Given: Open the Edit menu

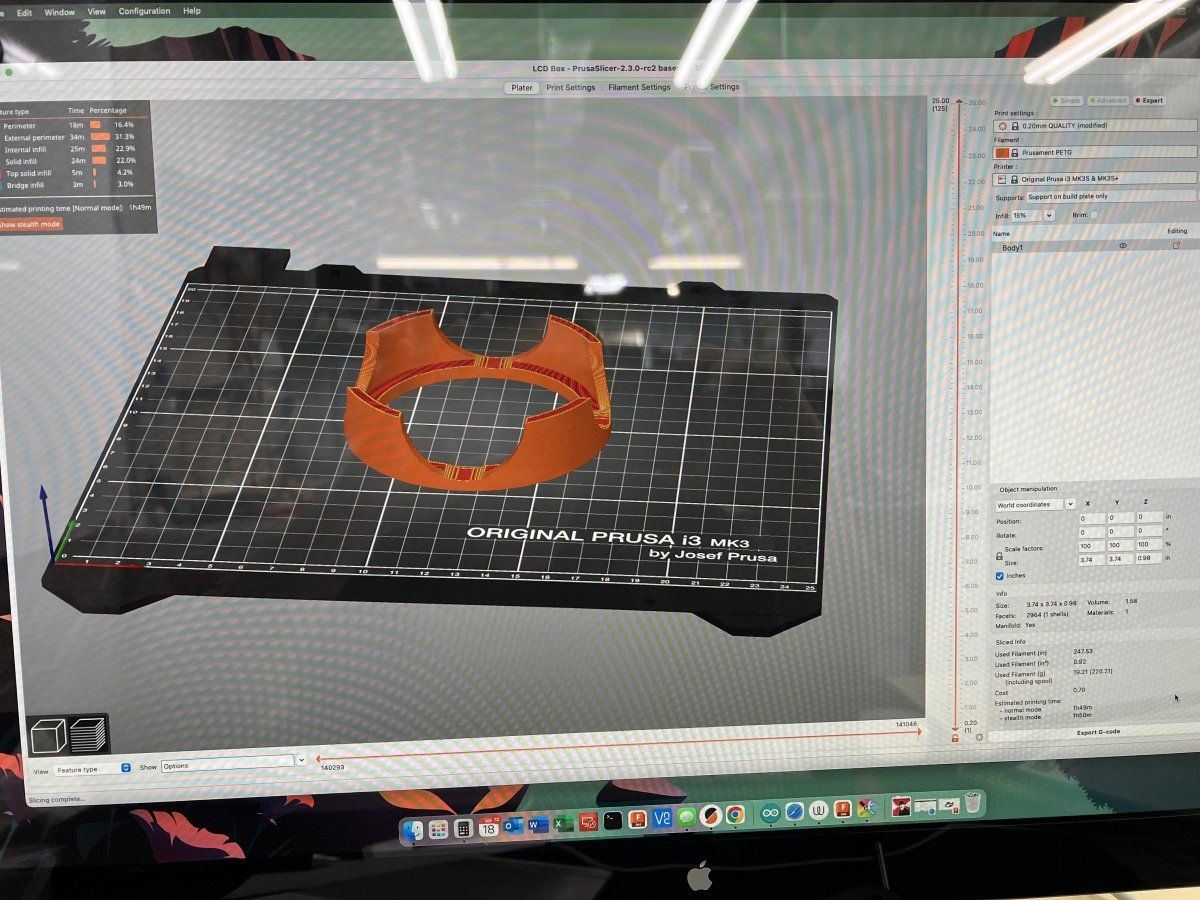Looking at the screenshot, I should point(24,13).
